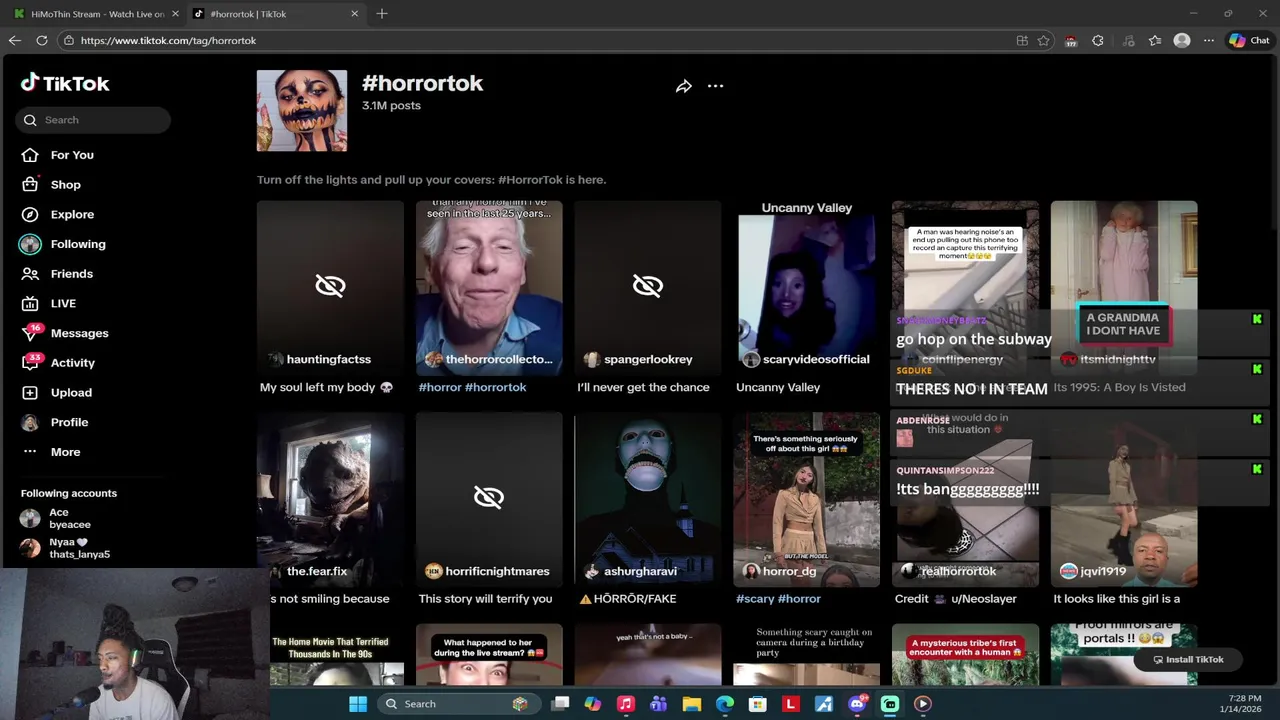Open browser profile avatar
1280x720 pixels.
pos(1182,40)
